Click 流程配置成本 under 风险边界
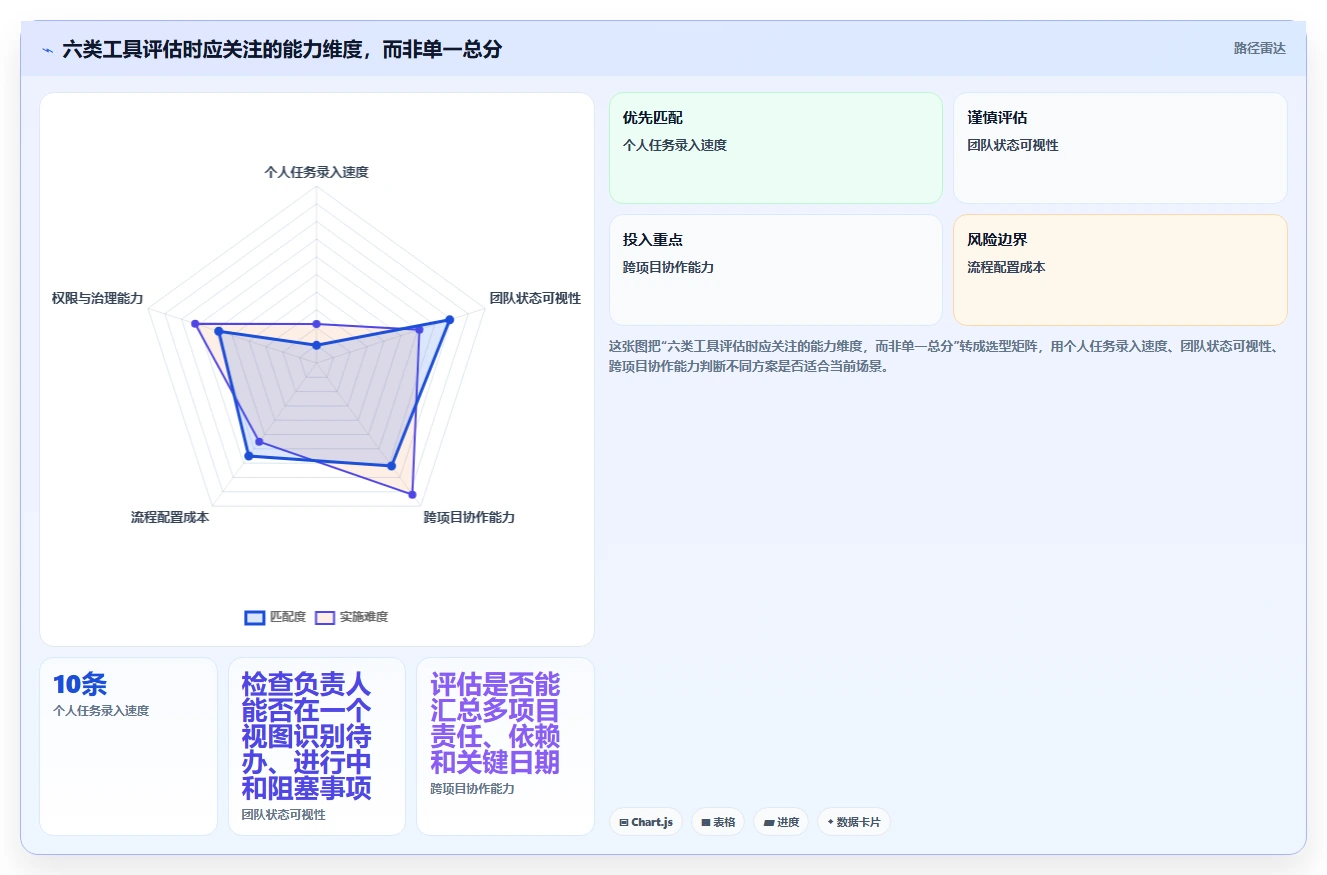1327x875 pixels. point(1006,267)
